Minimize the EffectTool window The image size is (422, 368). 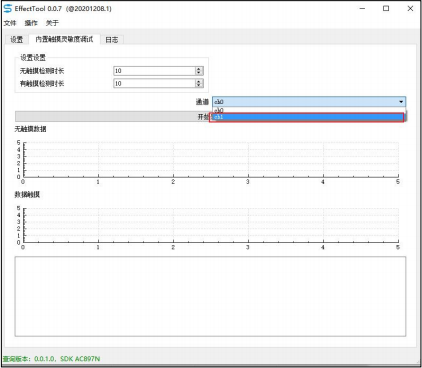(362, 9)
